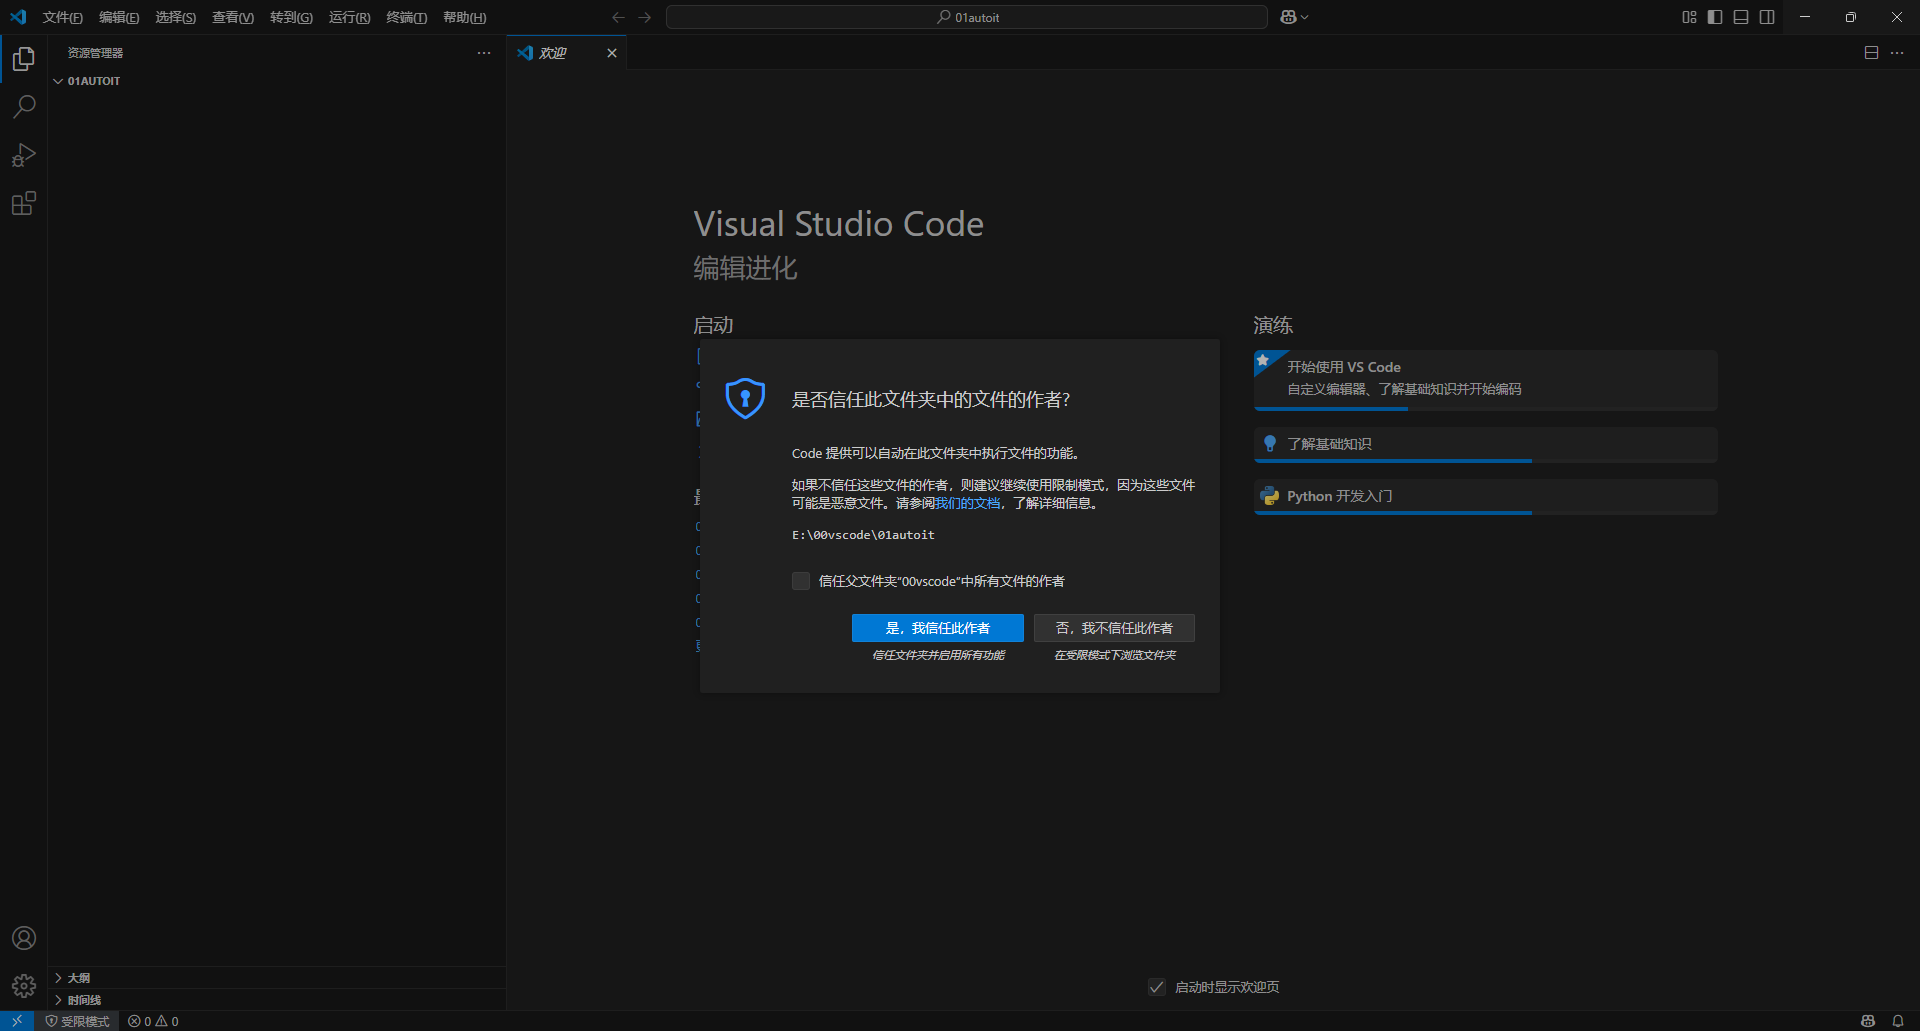Screen dimensions: 1920x1031
Task: Collapse the 01AUTOIT folder section
Action: click(277, 81)
